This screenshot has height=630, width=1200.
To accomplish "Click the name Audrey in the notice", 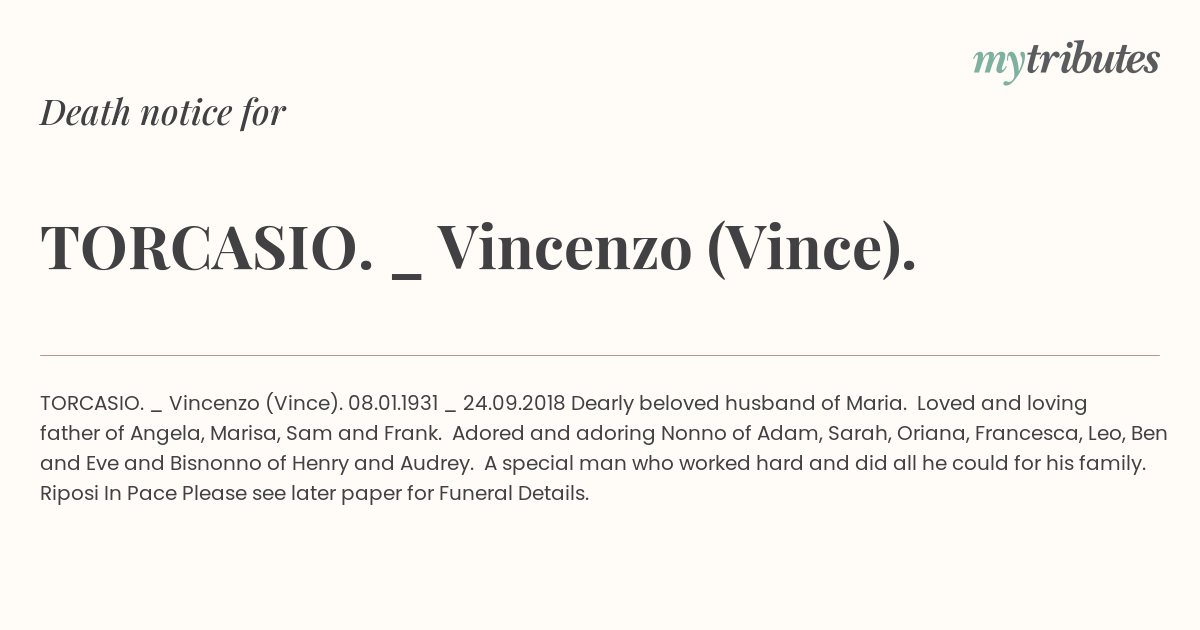I will [435, 464].
